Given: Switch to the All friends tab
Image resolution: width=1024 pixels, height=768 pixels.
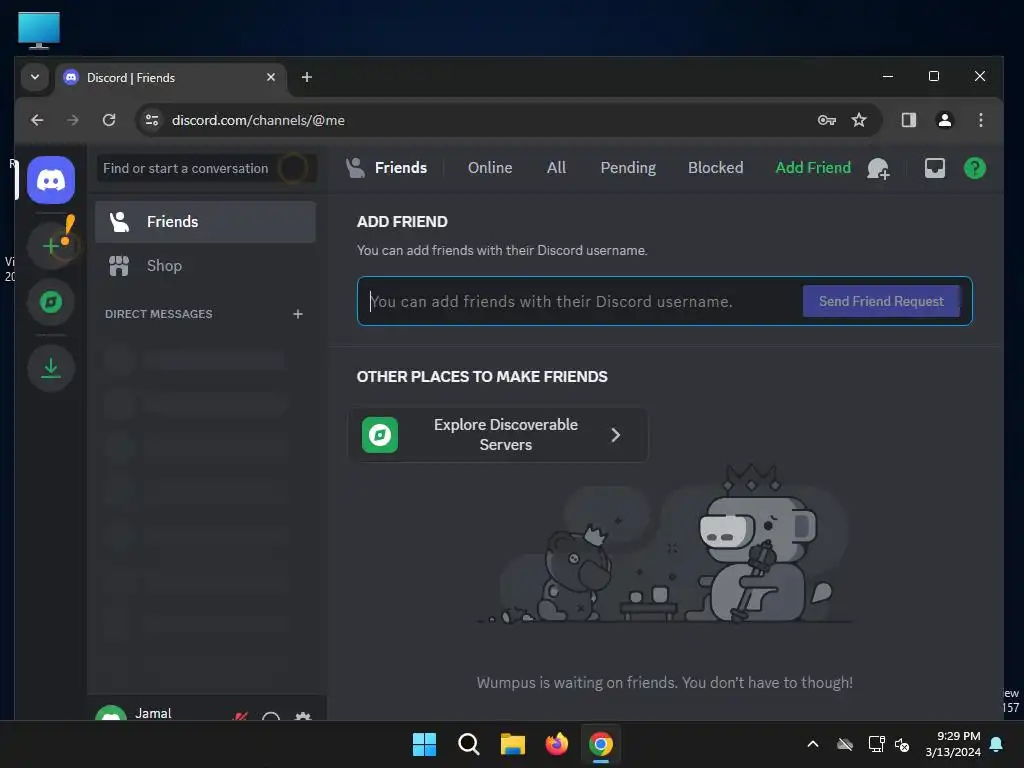Looking at the screenshot, I should 556,168.
